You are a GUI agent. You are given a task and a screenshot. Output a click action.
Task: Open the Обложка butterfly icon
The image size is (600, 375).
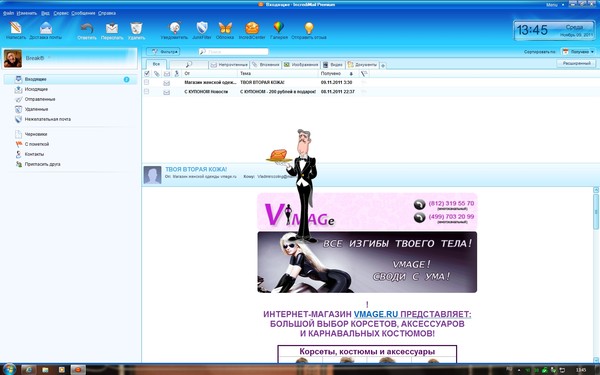tap(225, 28)
